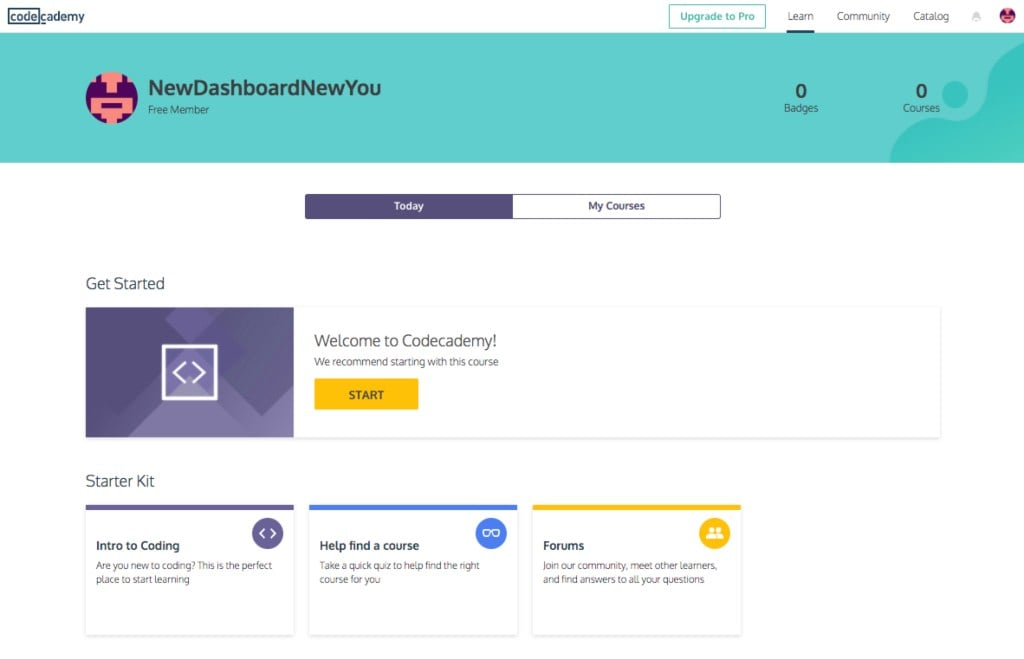The height and width of the screenshot is (659, 1024).
Task: Click the large profile avatar picture
Action: [x=112, y=98]
